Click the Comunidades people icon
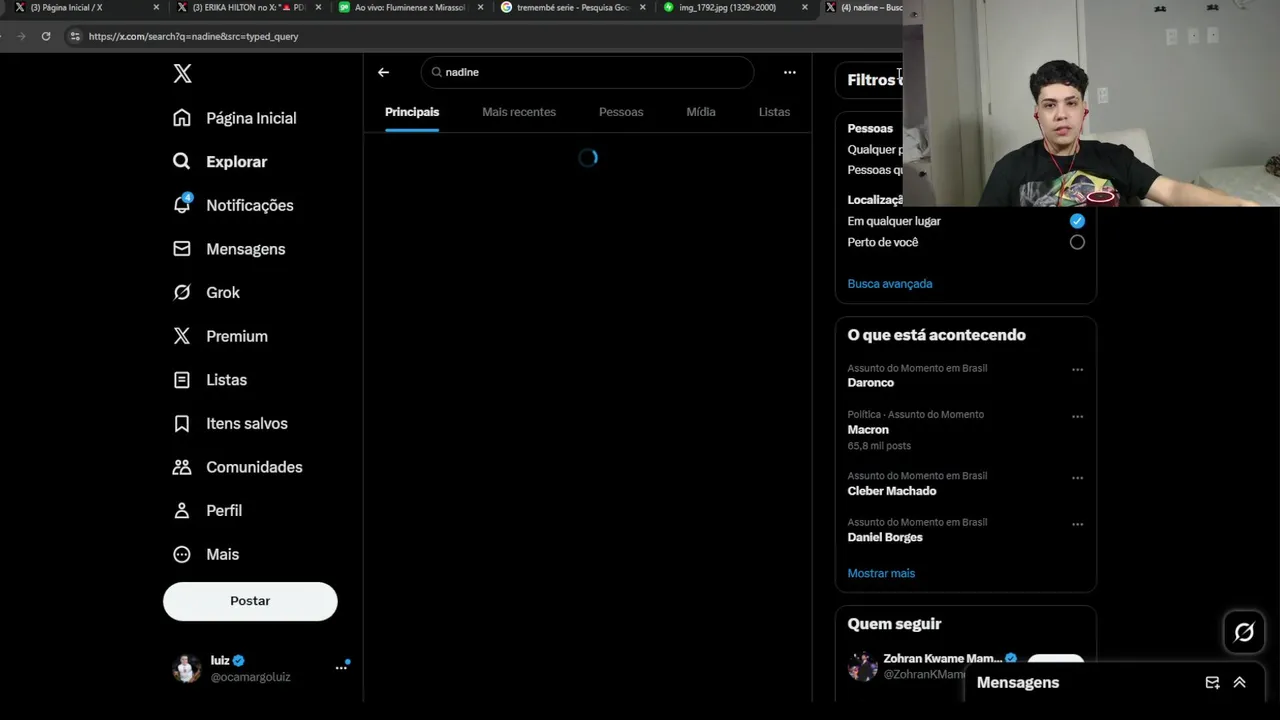 (182, 467)
